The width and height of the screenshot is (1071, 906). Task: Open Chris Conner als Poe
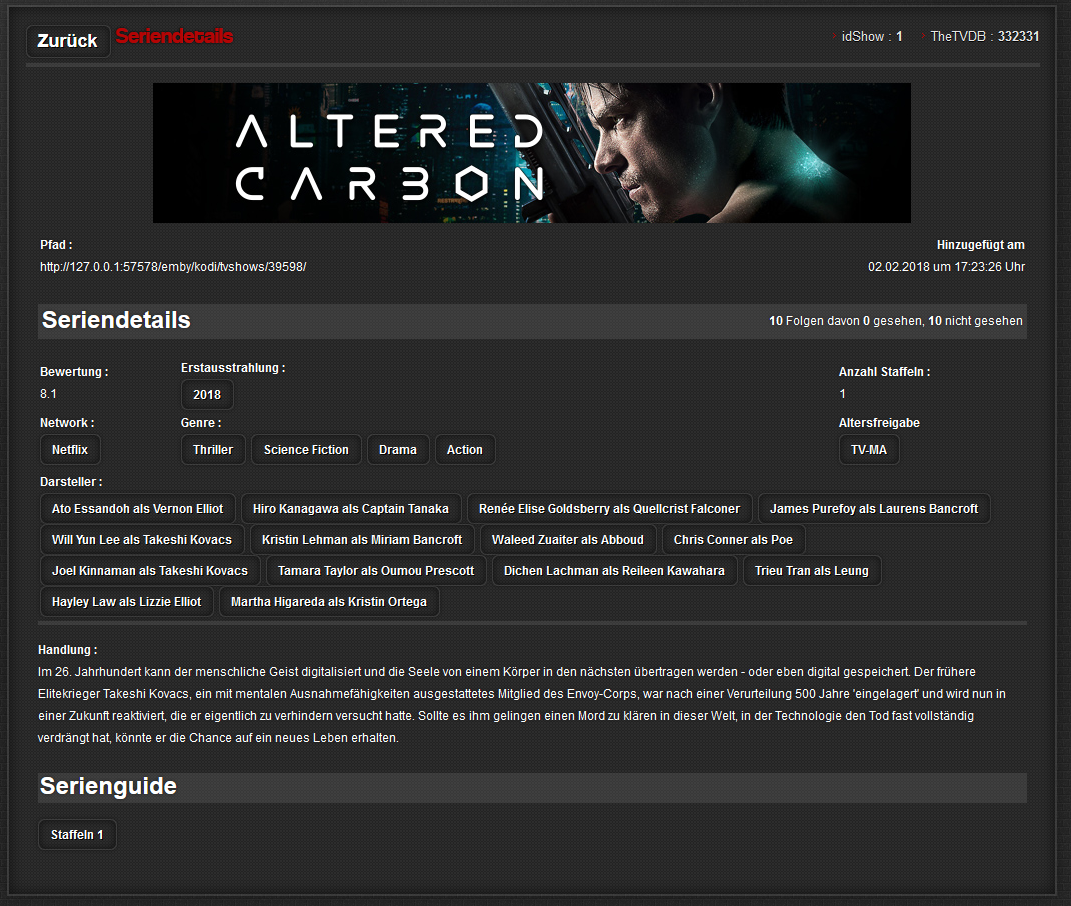click(x=734, y=540)
